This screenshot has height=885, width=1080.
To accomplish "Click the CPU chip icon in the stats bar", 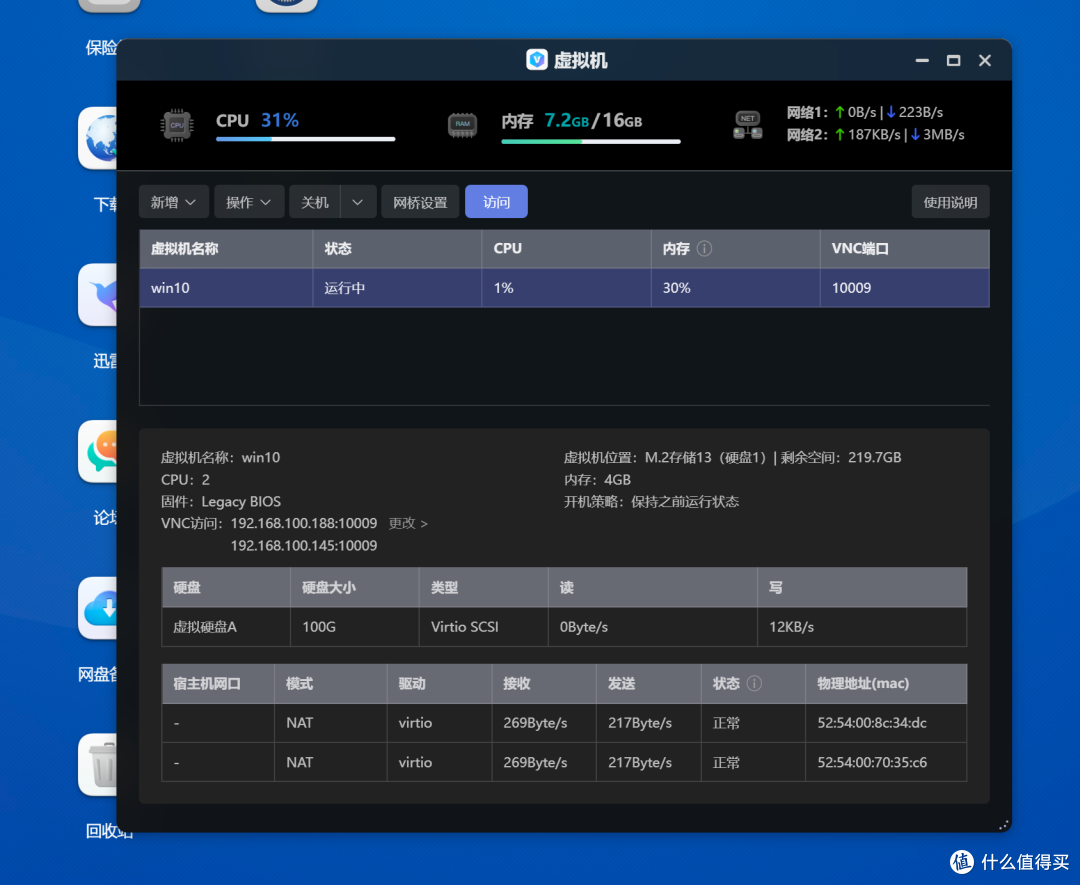I will [x=177, y=124].
